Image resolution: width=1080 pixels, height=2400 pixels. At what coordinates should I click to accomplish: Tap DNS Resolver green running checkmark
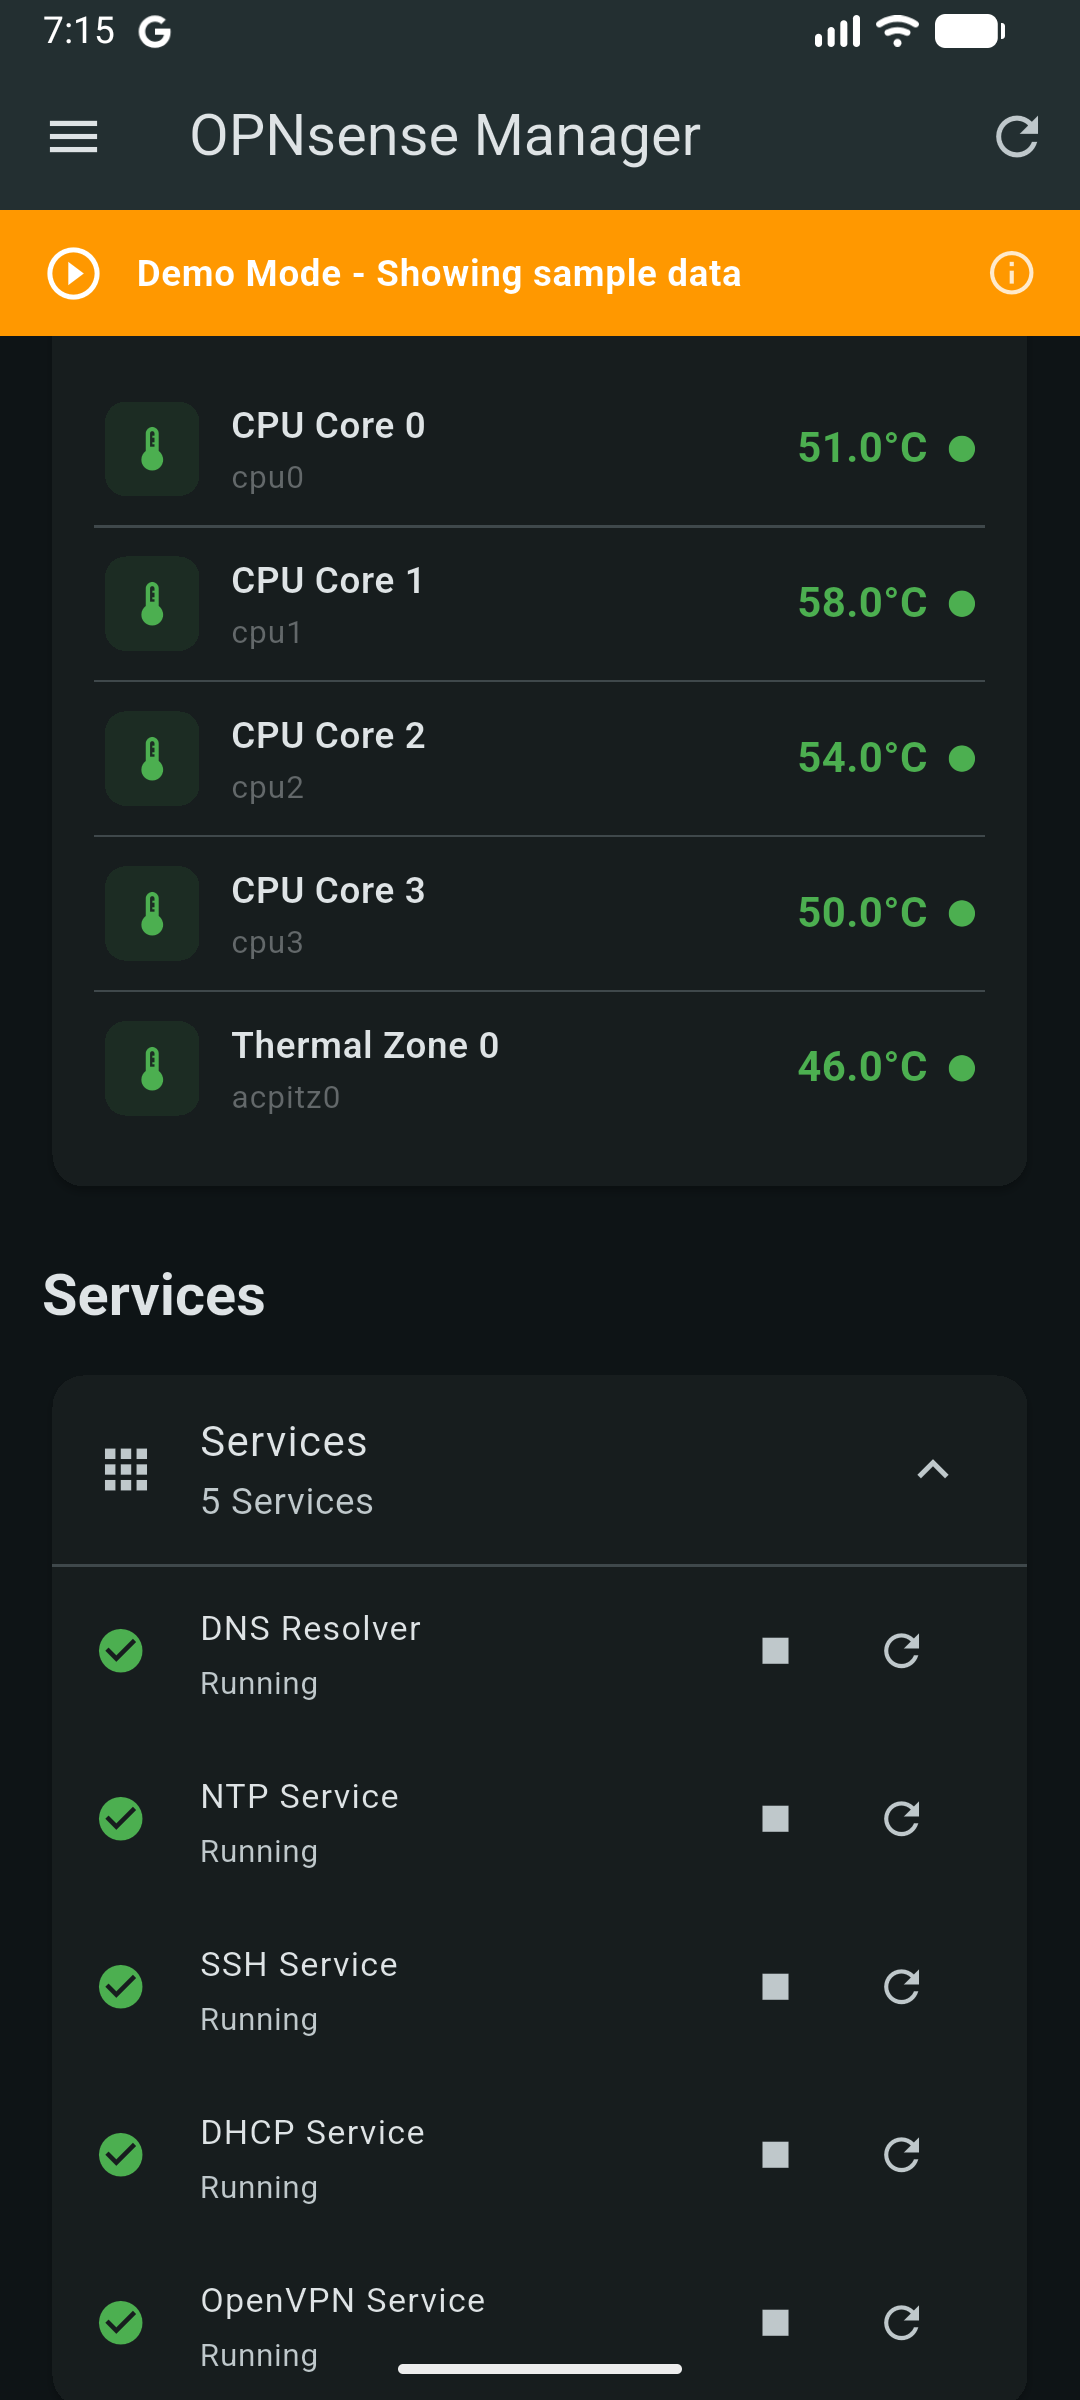[x=121, y=1651]
